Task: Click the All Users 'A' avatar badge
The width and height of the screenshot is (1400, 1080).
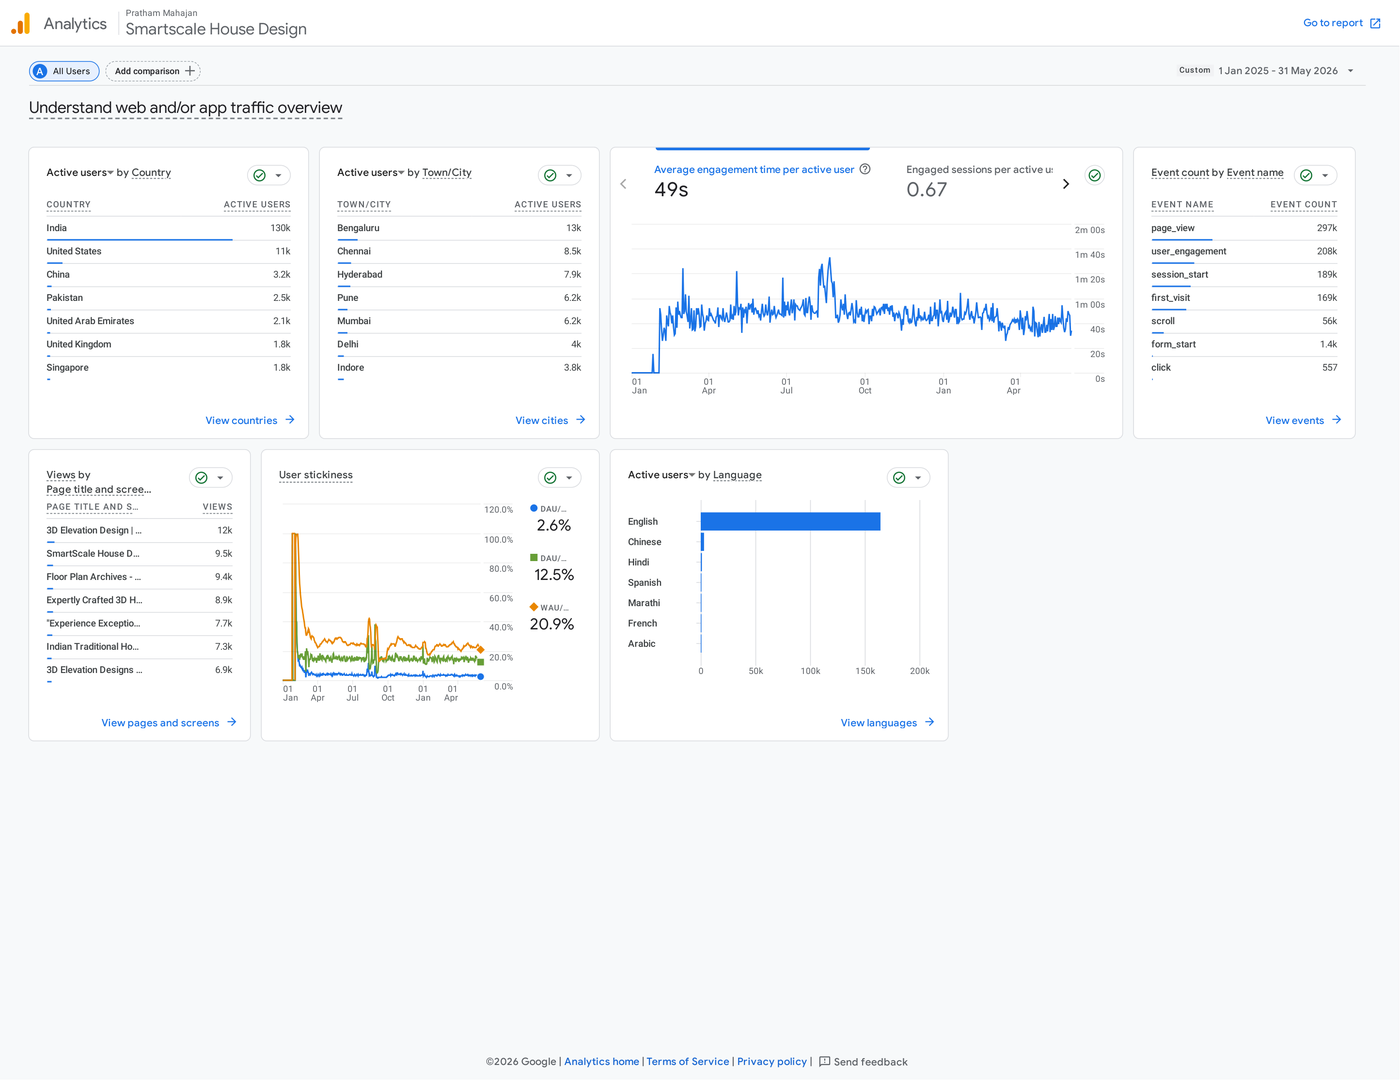Action: coord(40,71)
